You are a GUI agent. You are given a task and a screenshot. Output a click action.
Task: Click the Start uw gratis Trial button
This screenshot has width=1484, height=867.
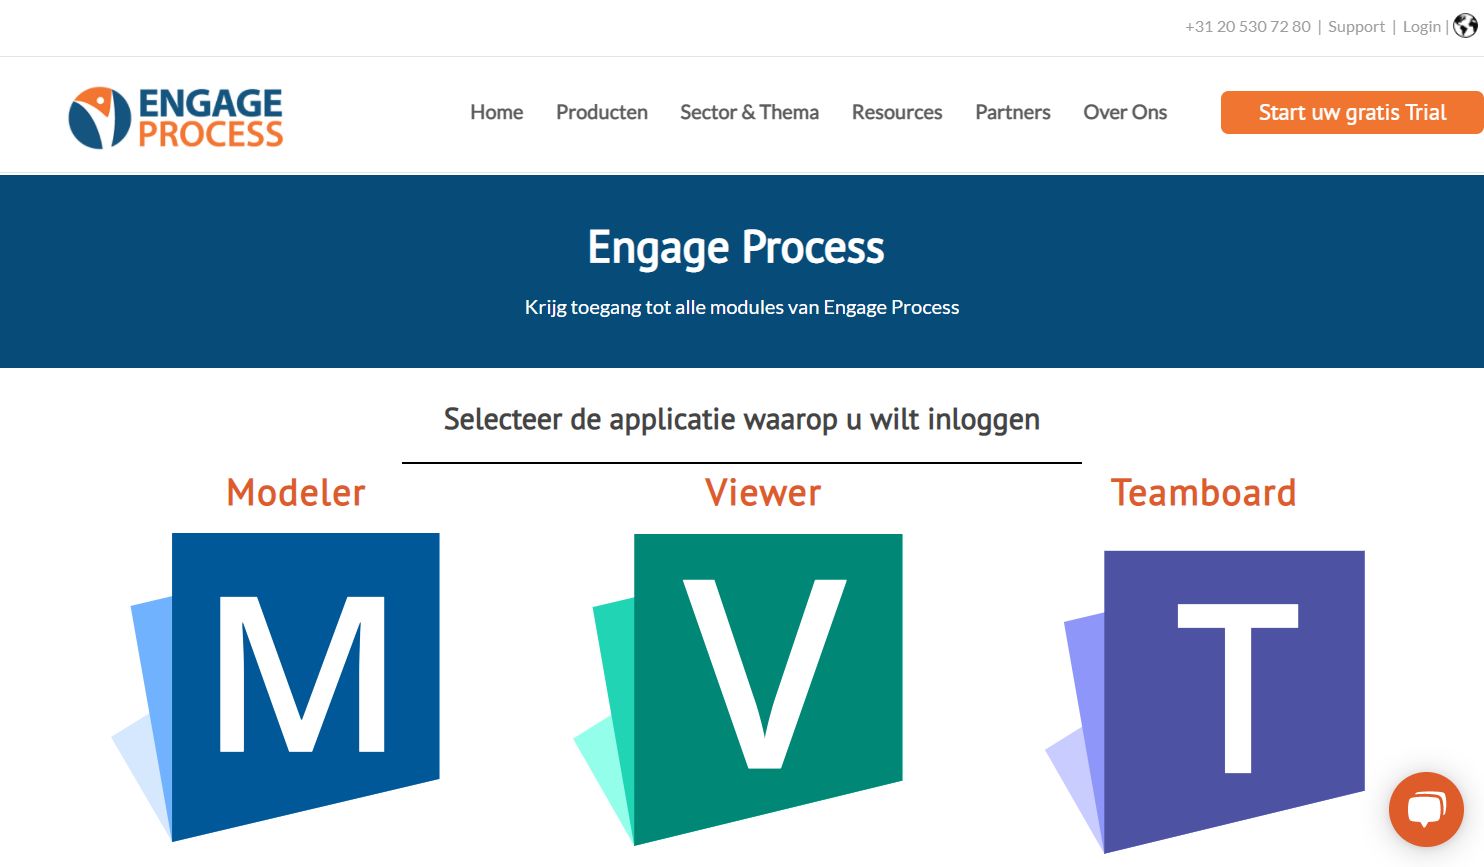pyautogui.click(x=1351, y=112)
